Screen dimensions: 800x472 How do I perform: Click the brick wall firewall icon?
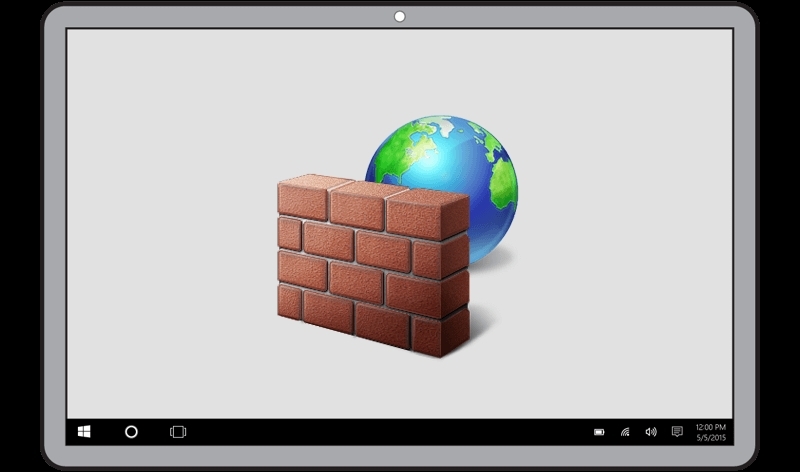373,265
